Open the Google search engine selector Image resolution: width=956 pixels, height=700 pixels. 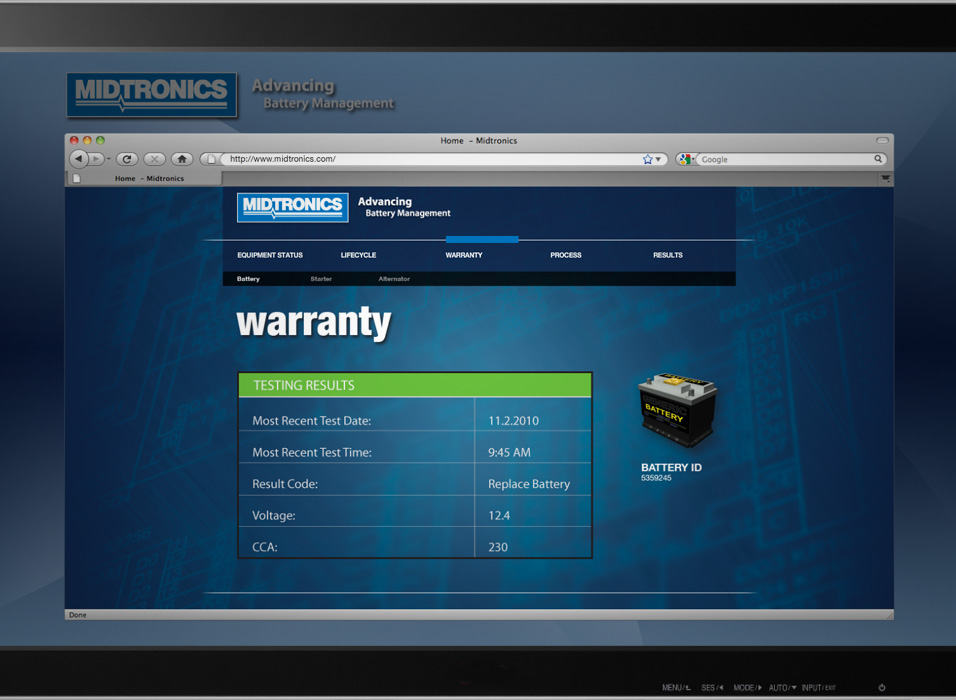(687, 159)
